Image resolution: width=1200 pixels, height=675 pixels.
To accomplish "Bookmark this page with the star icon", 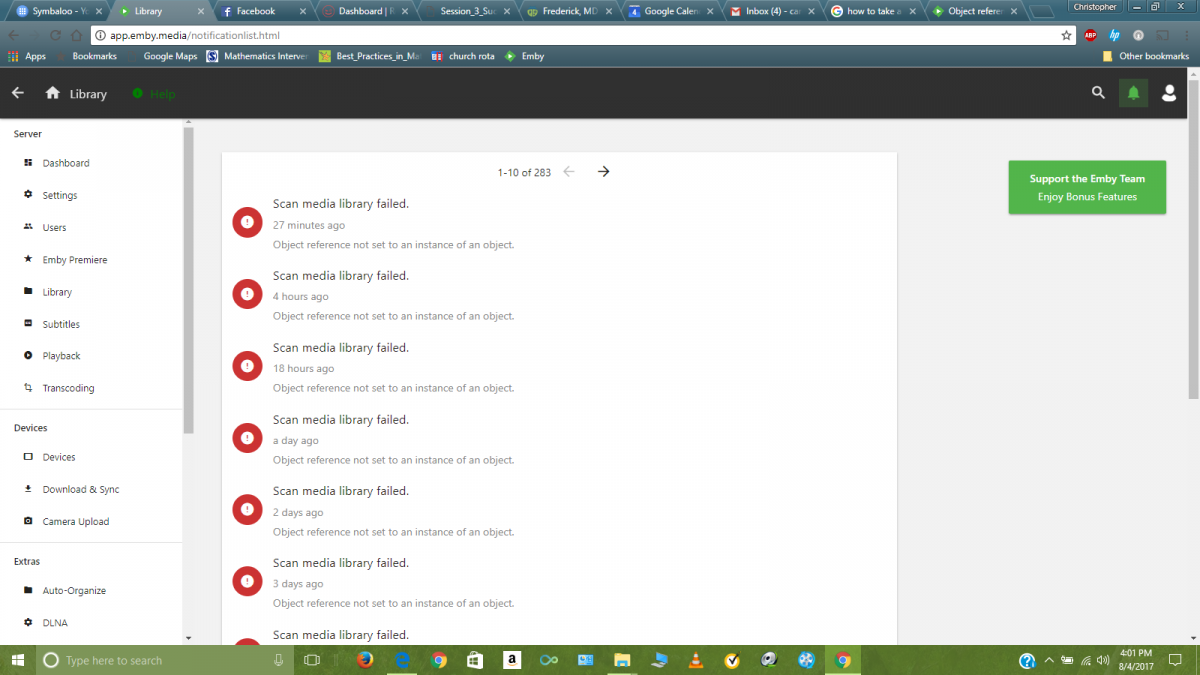I will coord(1066,35).
